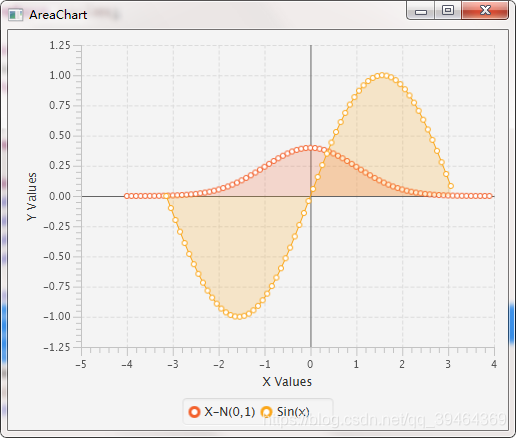Click the 1.25 label on Y axis
The width and height of the screenshot is (516, 438).
[60, 45]
